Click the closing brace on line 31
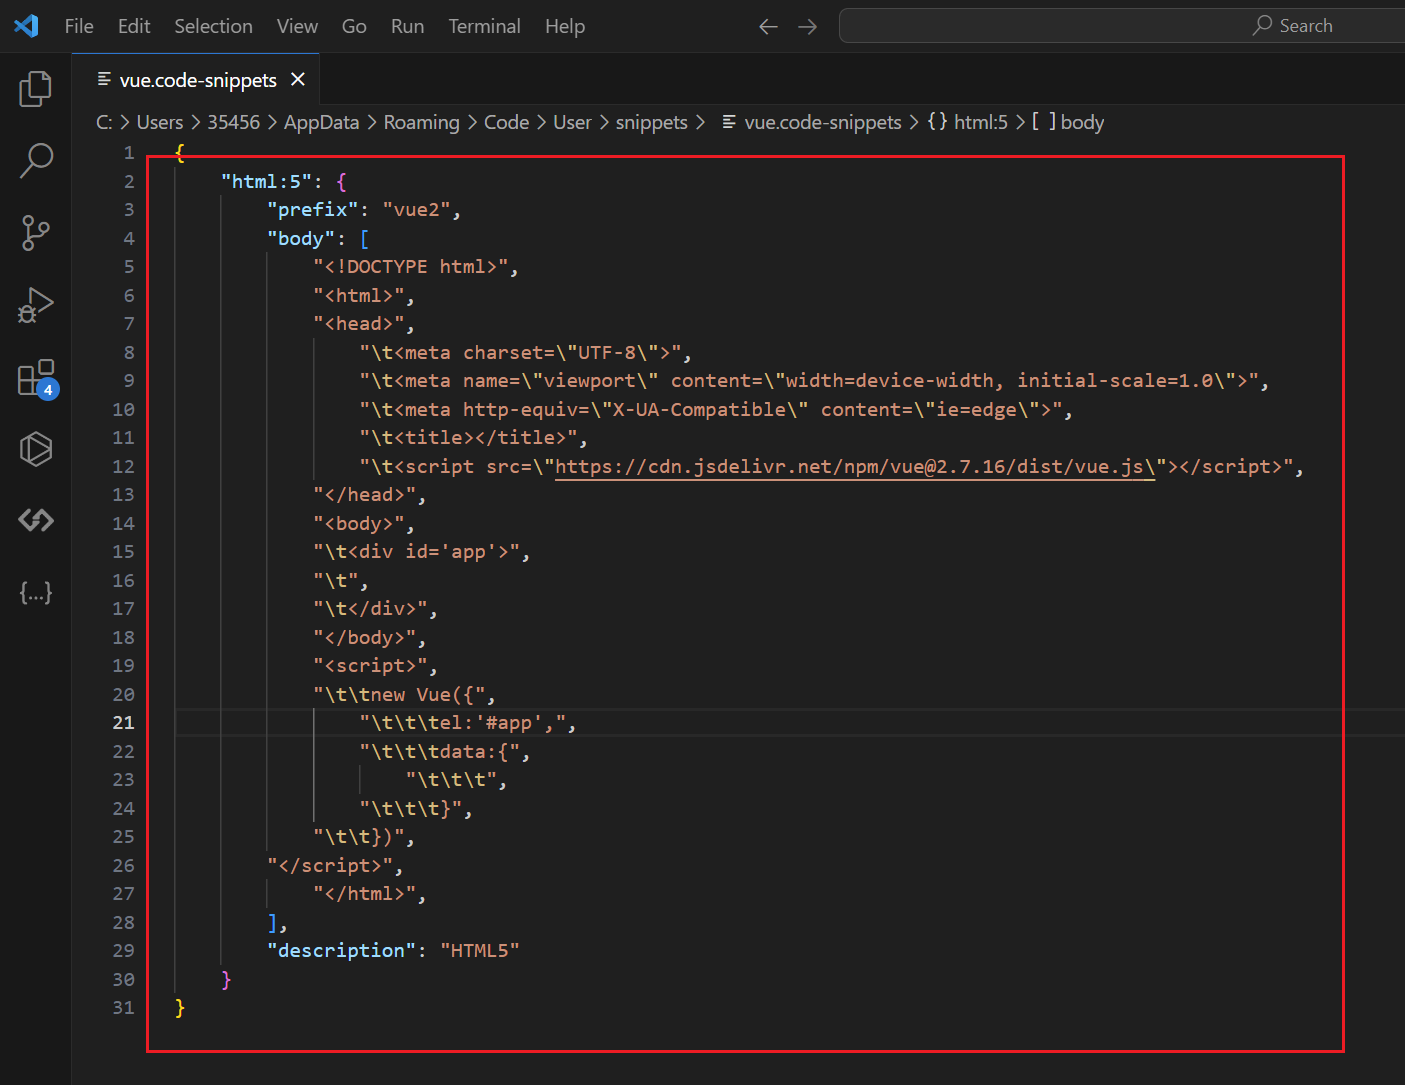Screen dimensions: 1405x1085 (180, 1007)
